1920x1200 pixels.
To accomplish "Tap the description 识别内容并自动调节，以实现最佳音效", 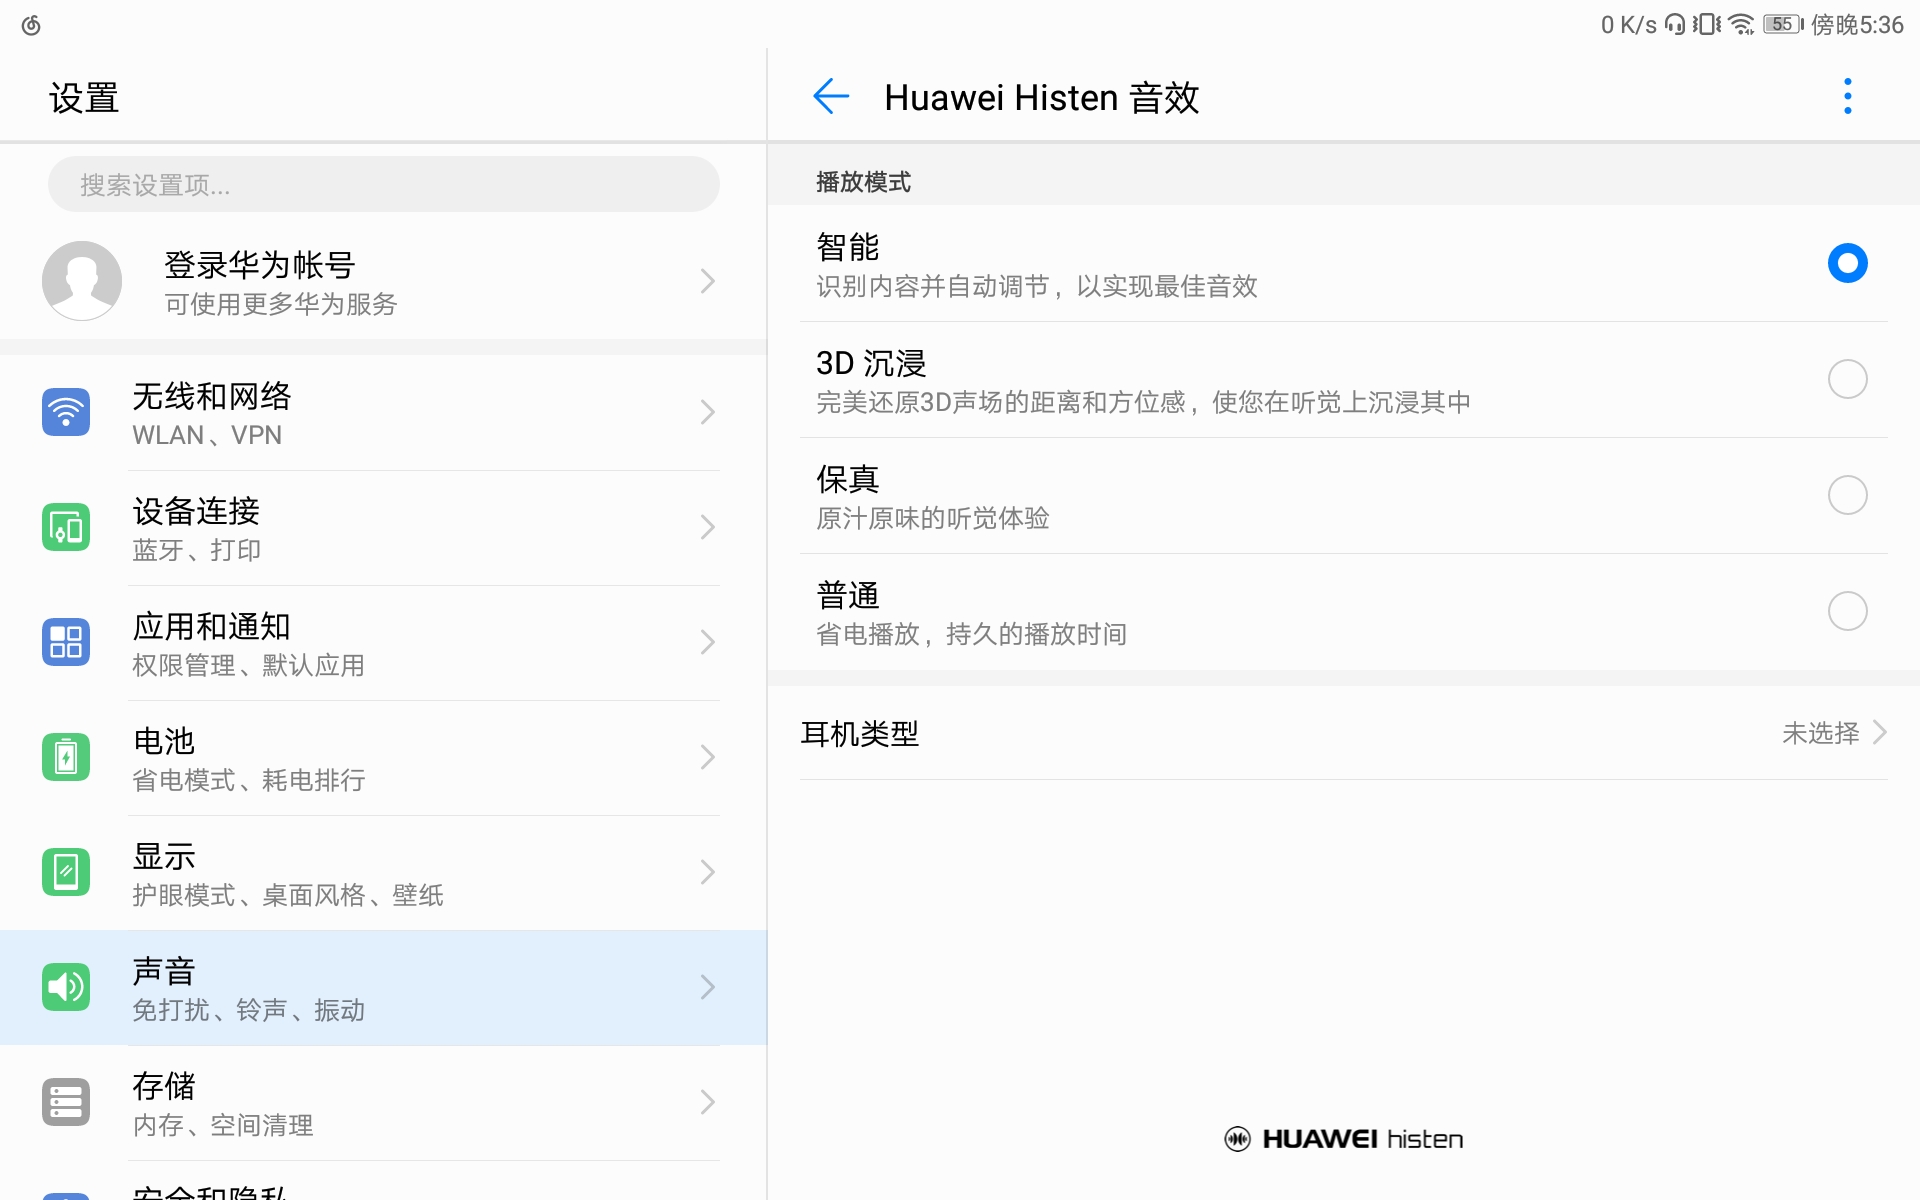I will coord(1036,286).
